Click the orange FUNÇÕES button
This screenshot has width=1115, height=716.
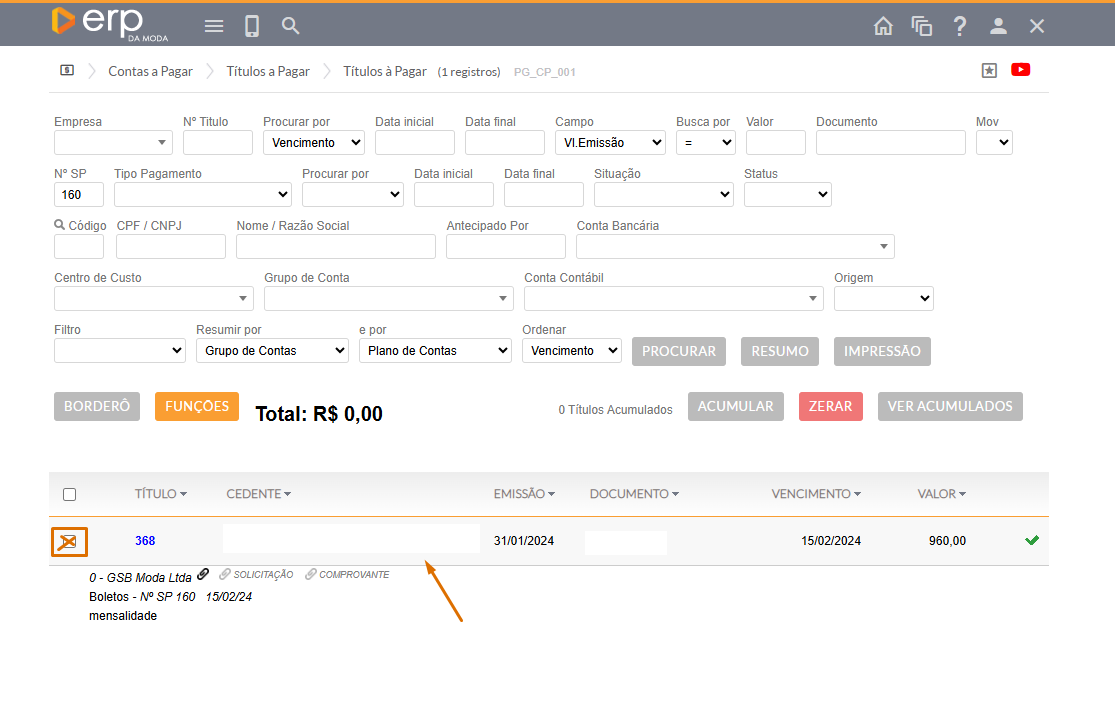click(197, 406)
